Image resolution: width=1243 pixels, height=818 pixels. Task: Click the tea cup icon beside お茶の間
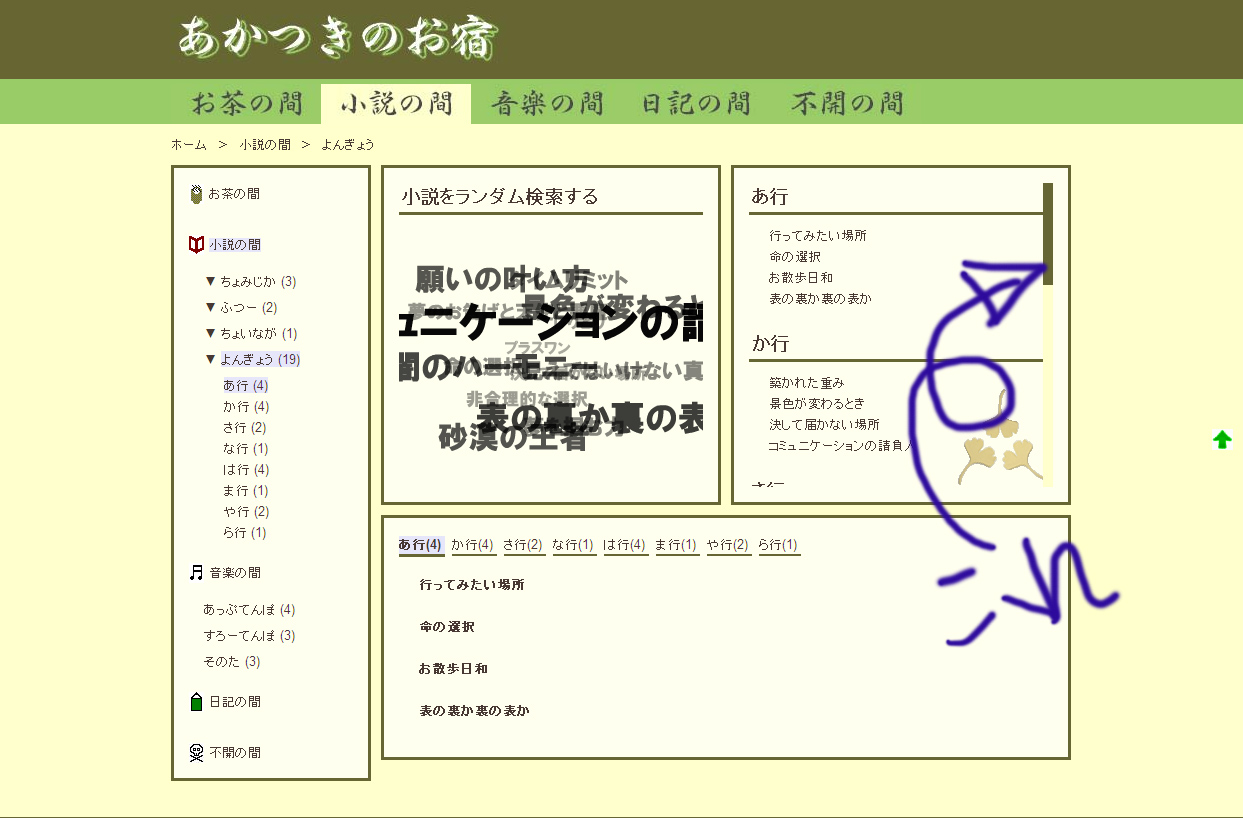click(196, 194)
